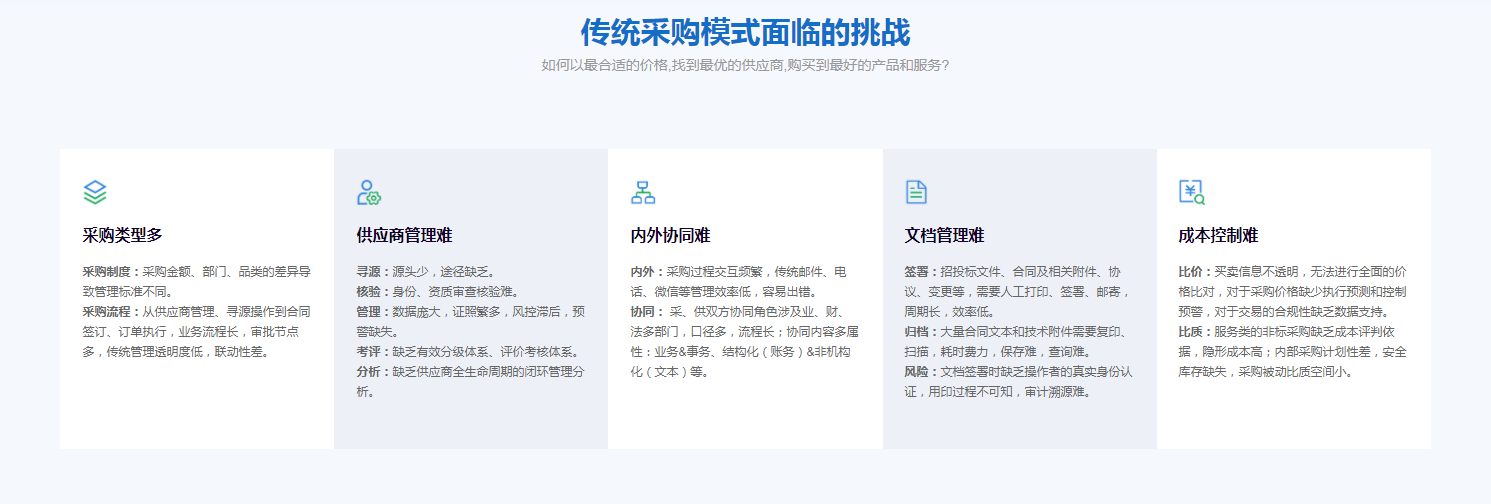Click the bold 考评 label in supplier card
Viewport: 1491px width, 504px height.
pos(369,352)
